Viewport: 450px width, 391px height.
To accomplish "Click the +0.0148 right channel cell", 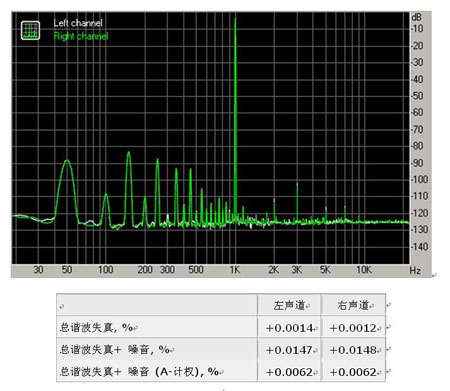I will [x=353, y=350].
